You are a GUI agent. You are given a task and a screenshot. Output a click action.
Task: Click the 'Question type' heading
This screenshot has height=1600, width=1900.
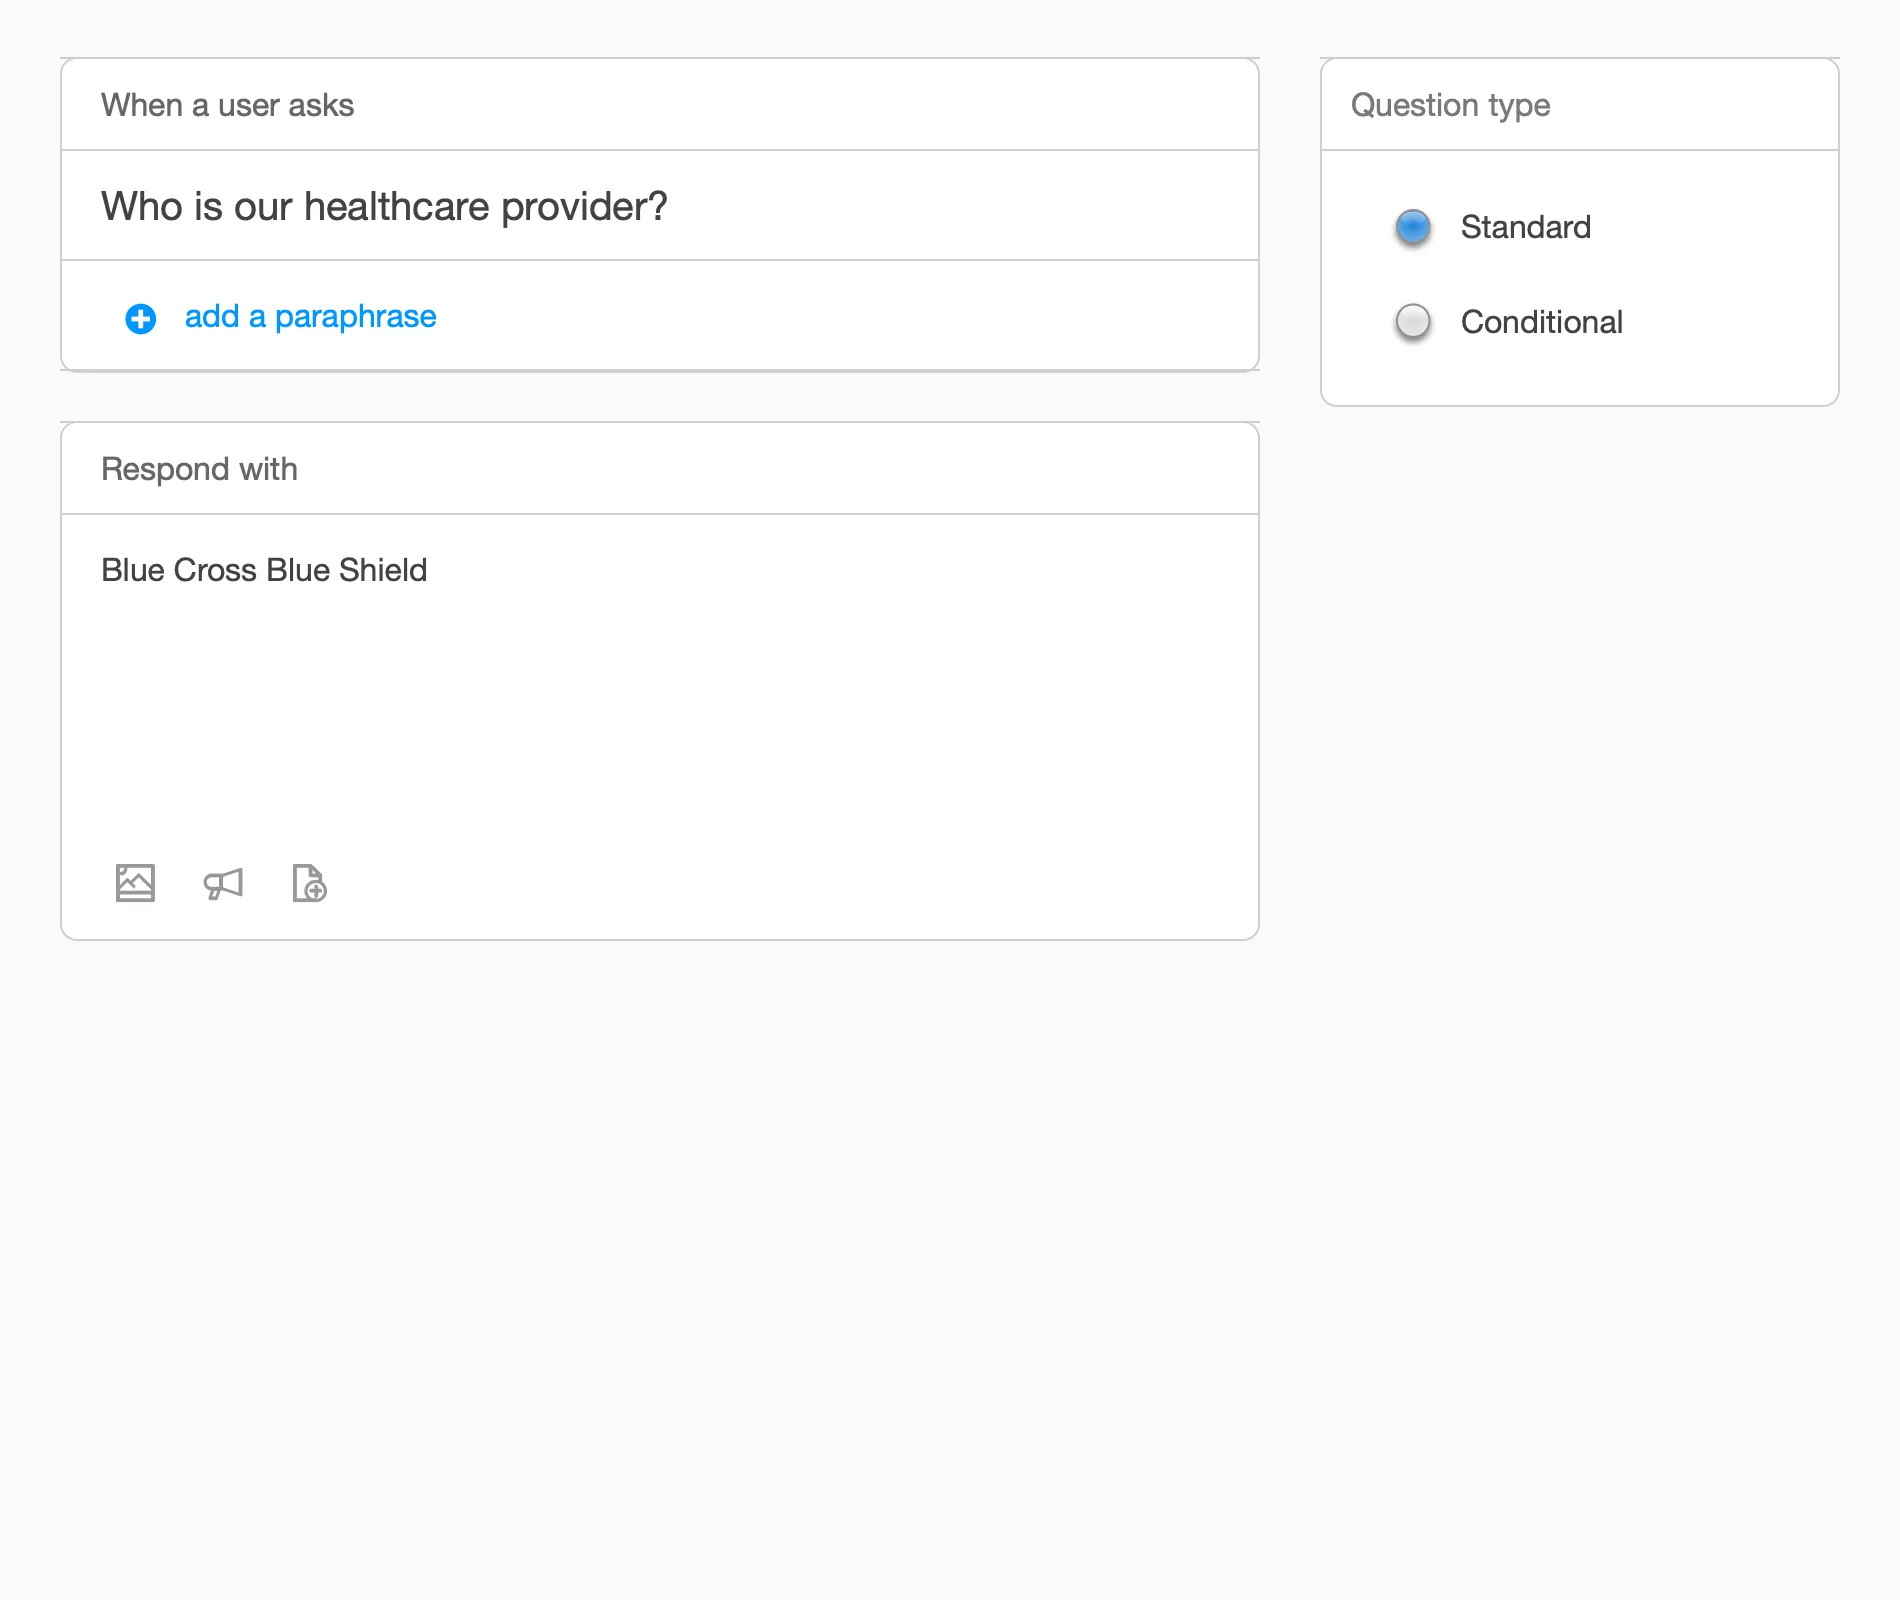pyautogui.click(x=1450, y=105)
